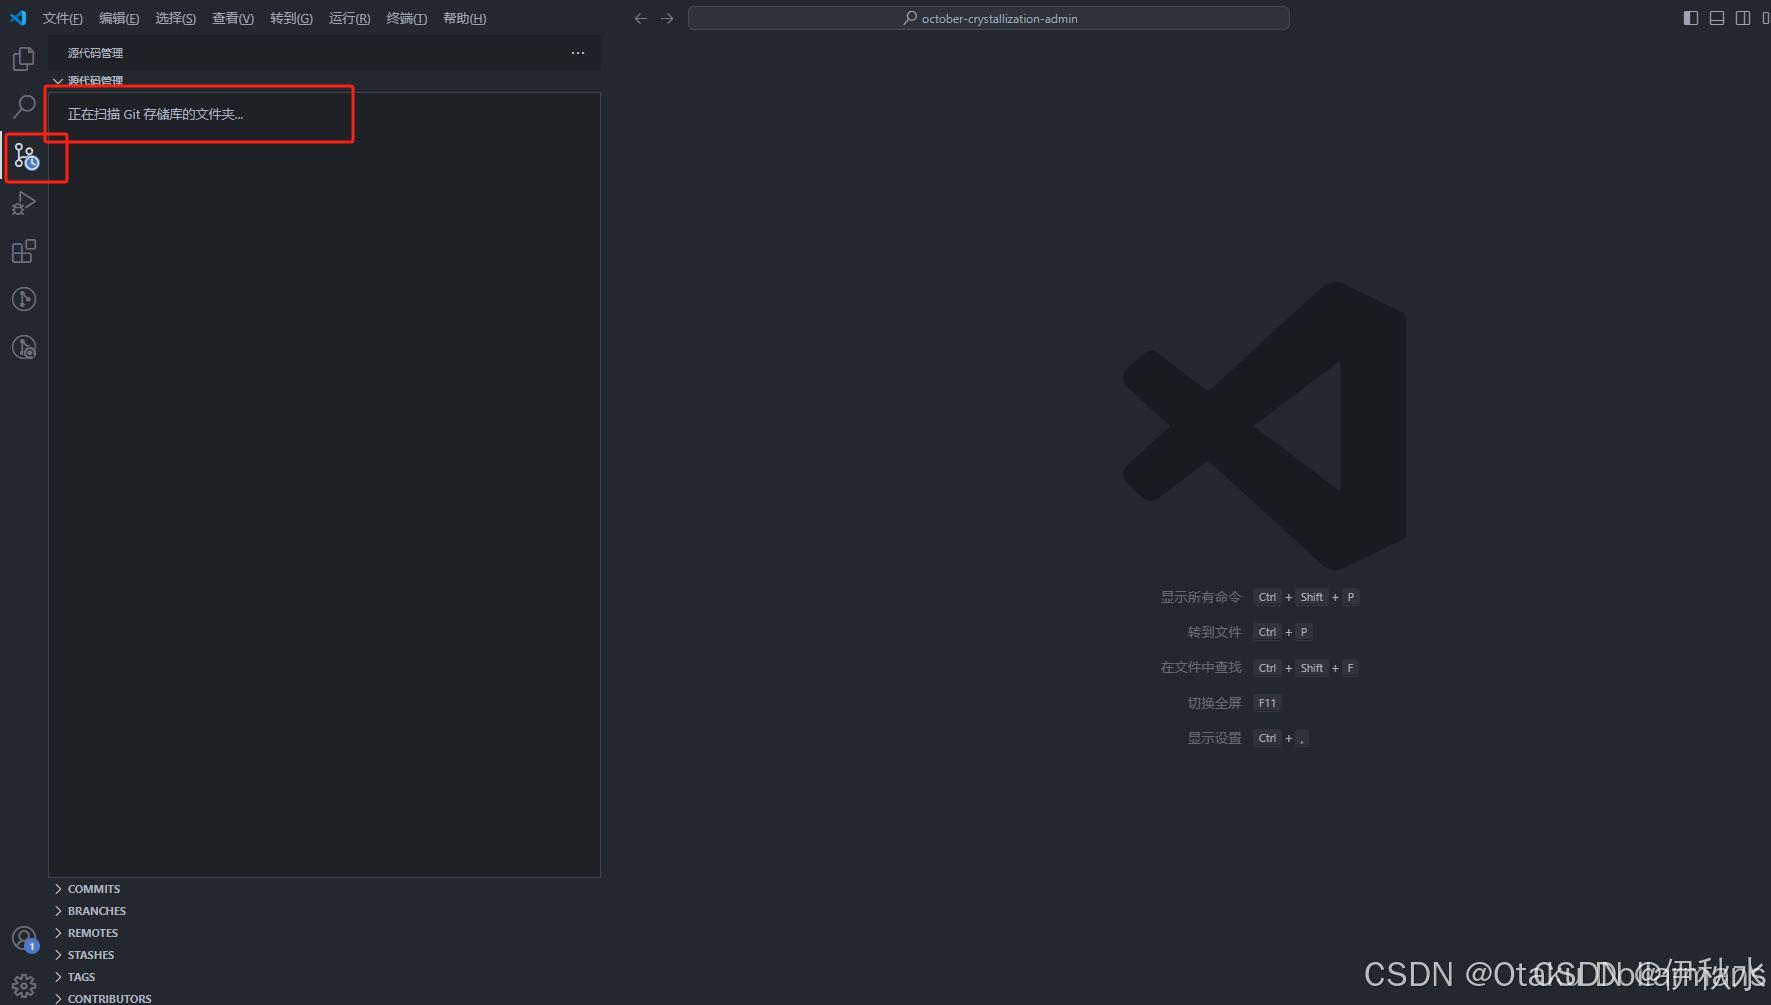Viewport: 1771px width, 1005px height.
Task: Open the 终端(T) menu
Action: pyautogui.click(x=407, y=18)
